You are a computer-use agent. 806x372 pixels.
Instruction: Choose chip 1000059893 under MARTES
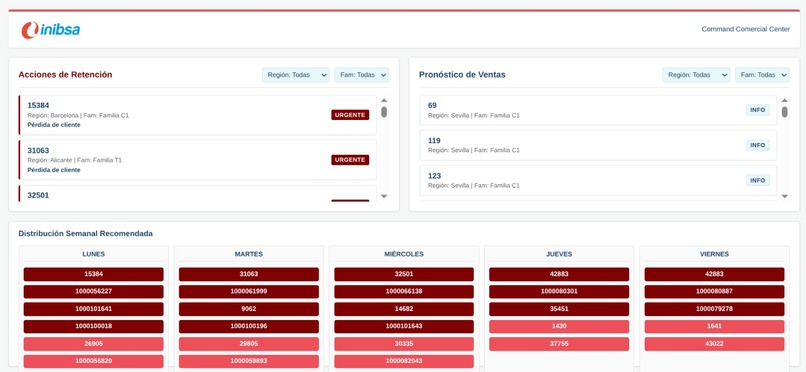coord(249,361)
